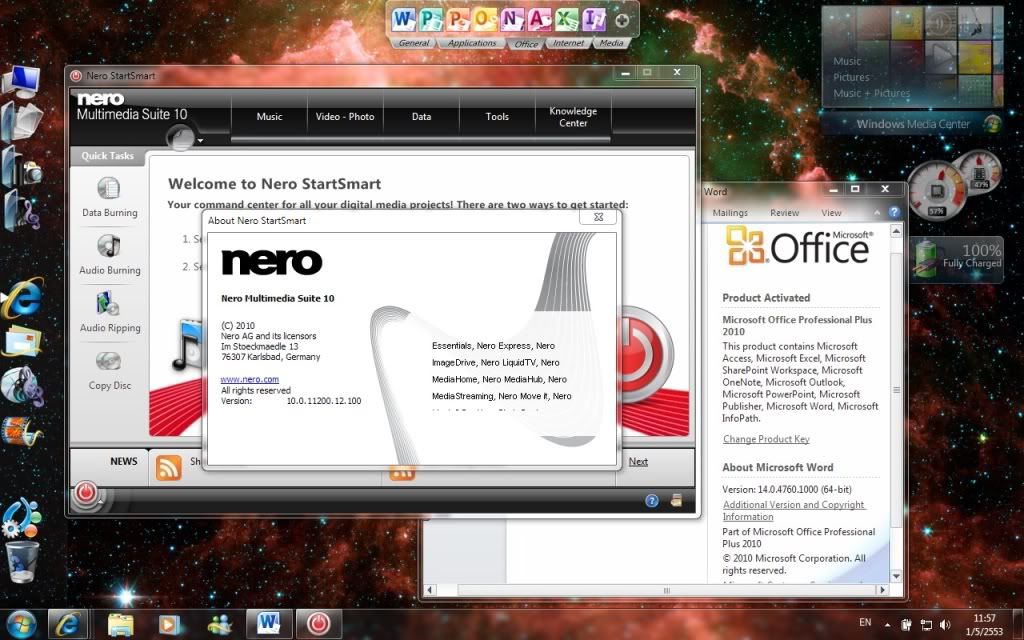The width and height of the screenshot is (1024, 640).
Task: Open Internet Explorer from the desktop sidebar
Action: tap(22, 298)
